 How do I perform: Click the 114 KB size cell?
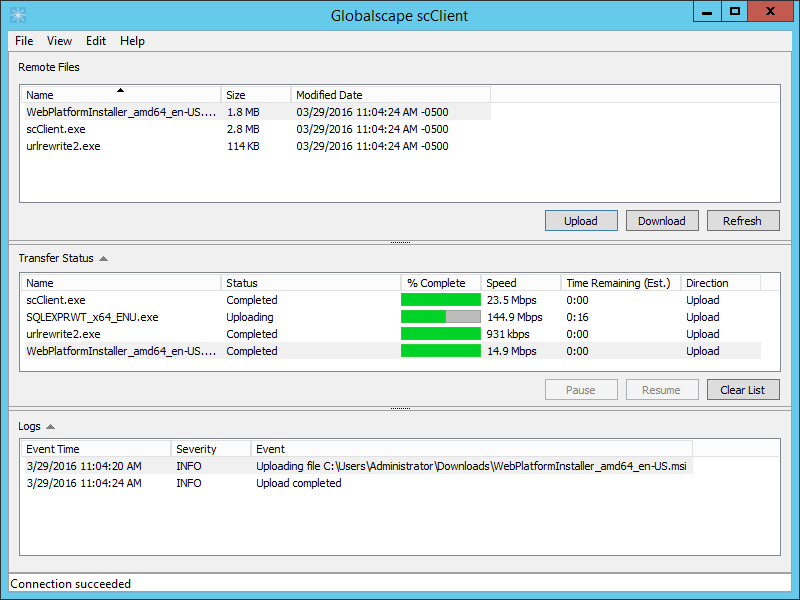[x=243, y=146]
